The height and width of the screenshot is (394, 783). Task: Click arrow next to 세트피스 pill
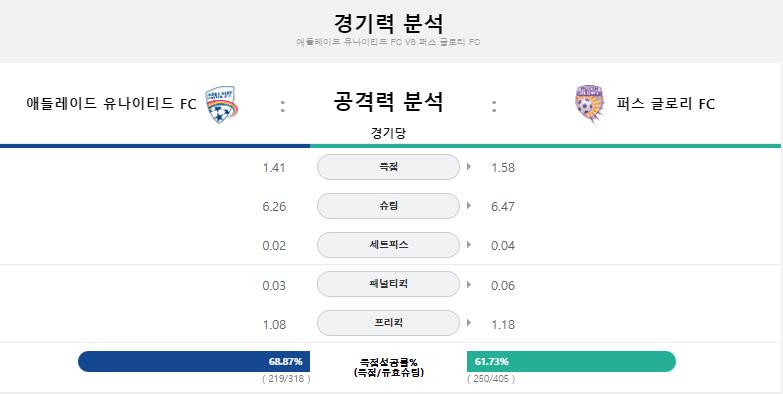click(x=469, y=245)
